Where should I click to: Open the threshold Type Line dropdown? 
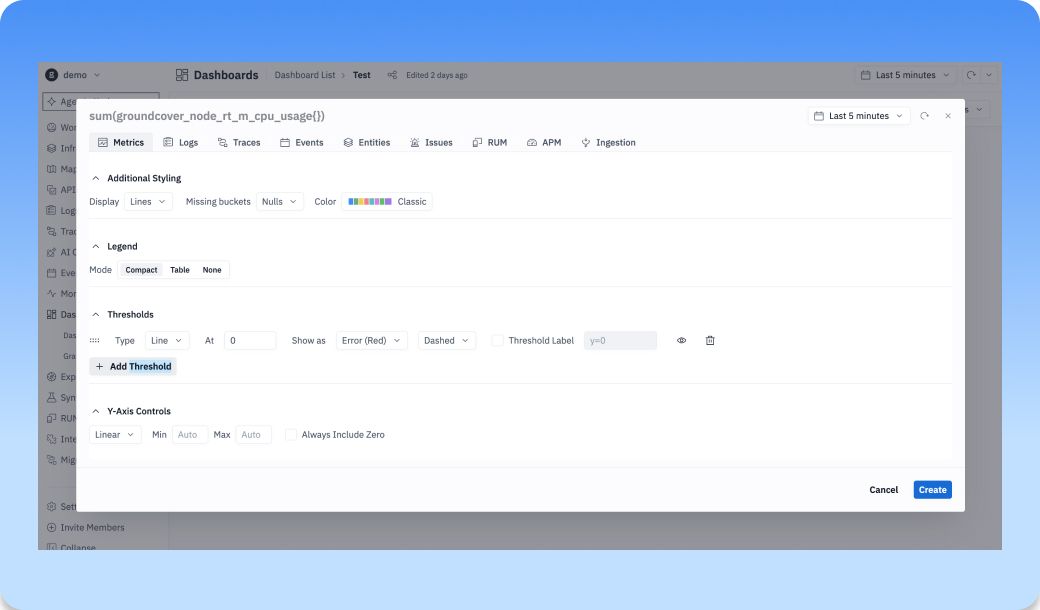click(167, 340)
